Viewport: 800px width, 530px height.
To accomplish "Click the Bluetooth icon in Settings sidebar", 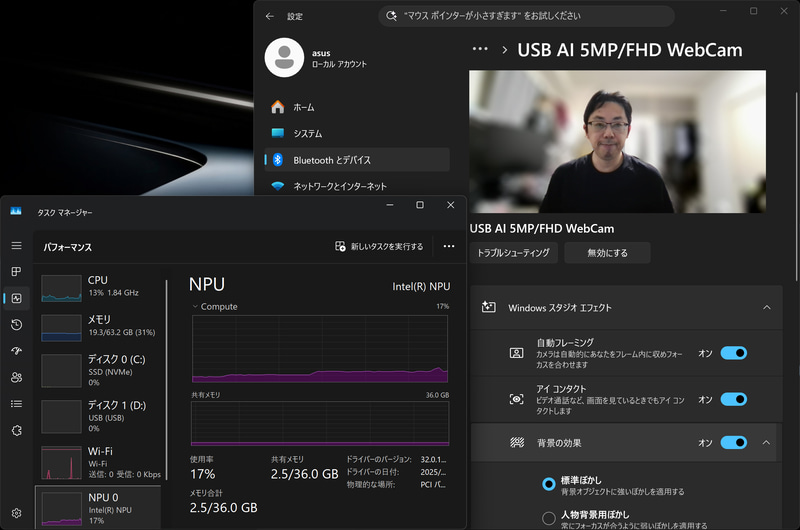I will [278, 160].
